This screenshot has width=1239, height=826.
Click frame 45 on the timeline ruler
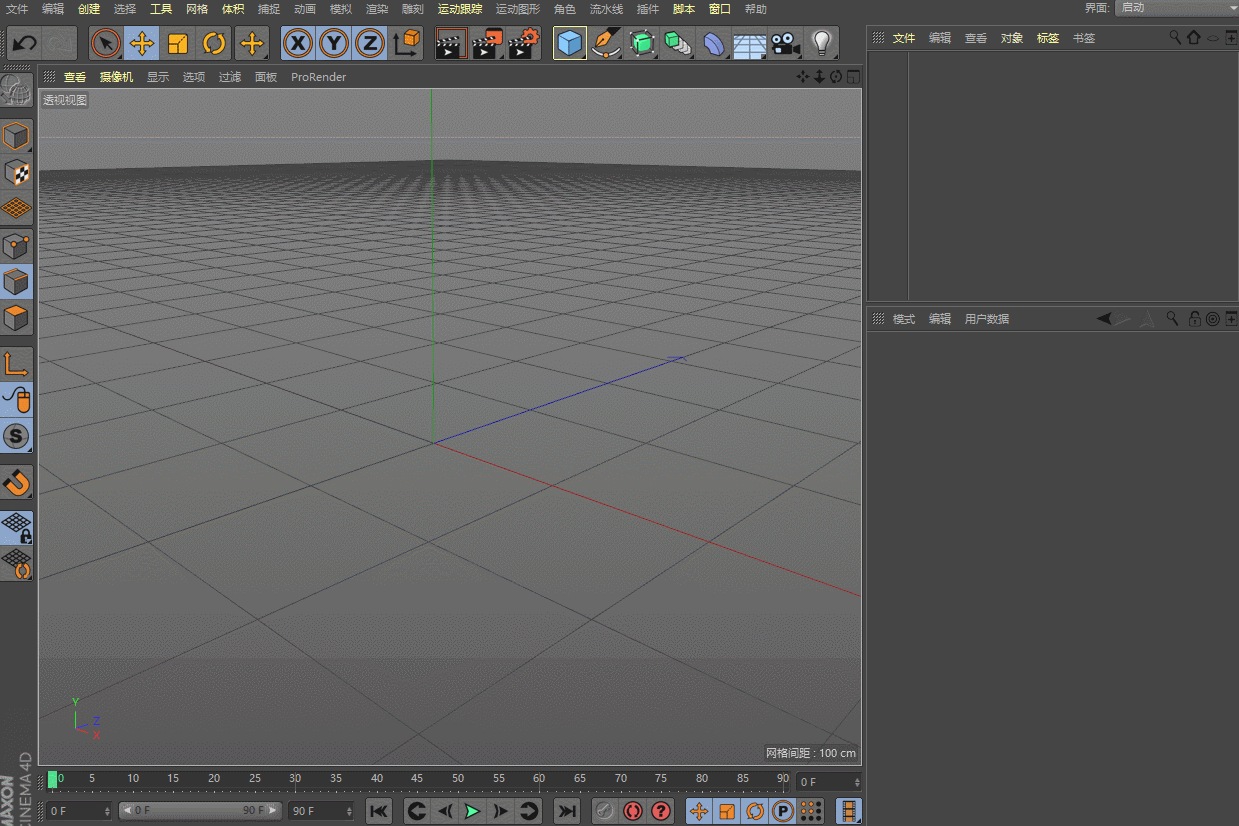pos(416,779)
